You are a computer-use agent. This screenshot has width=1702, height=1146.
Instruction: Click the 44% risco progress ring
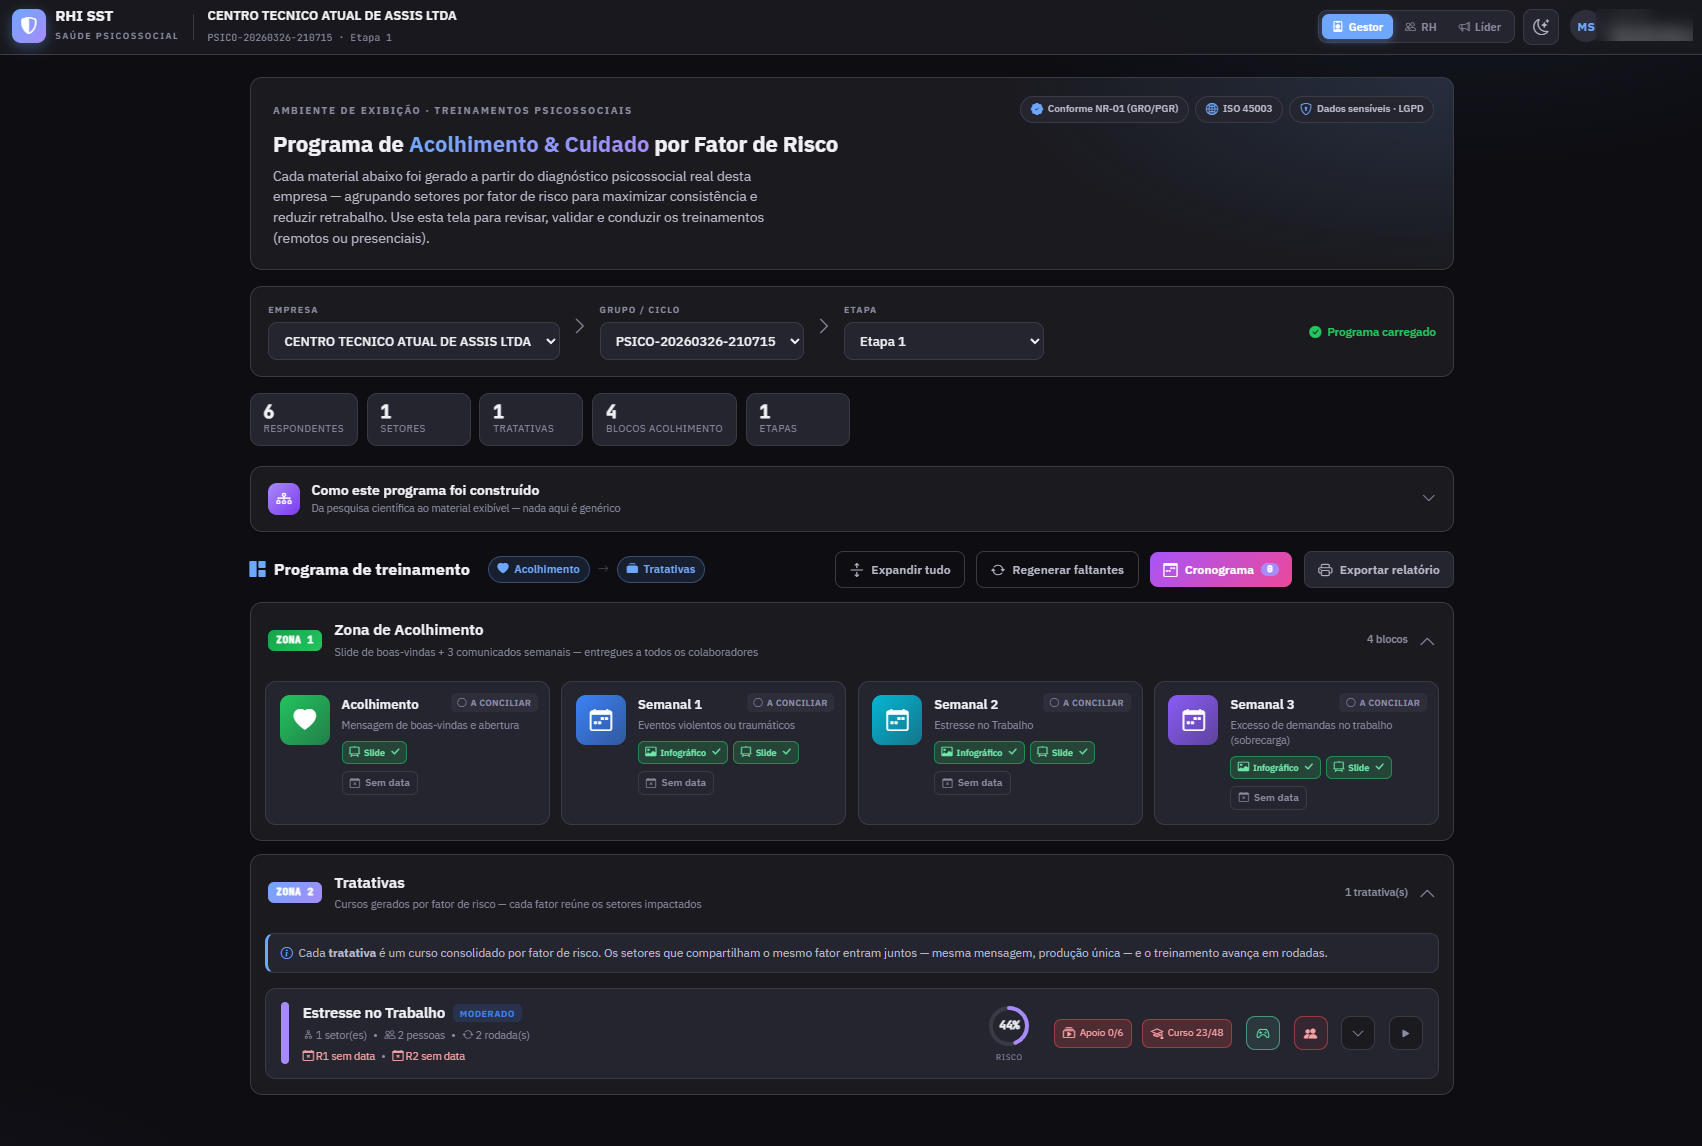(1009, 1025)
